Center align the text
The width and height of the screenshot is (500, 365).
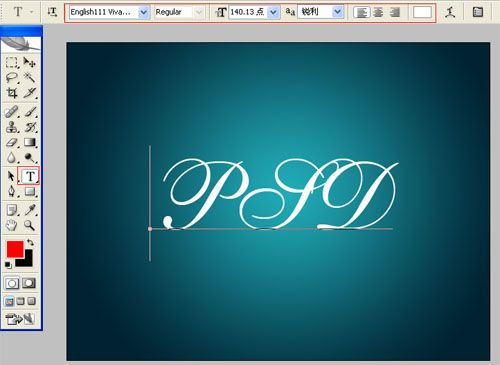[378, 12]
